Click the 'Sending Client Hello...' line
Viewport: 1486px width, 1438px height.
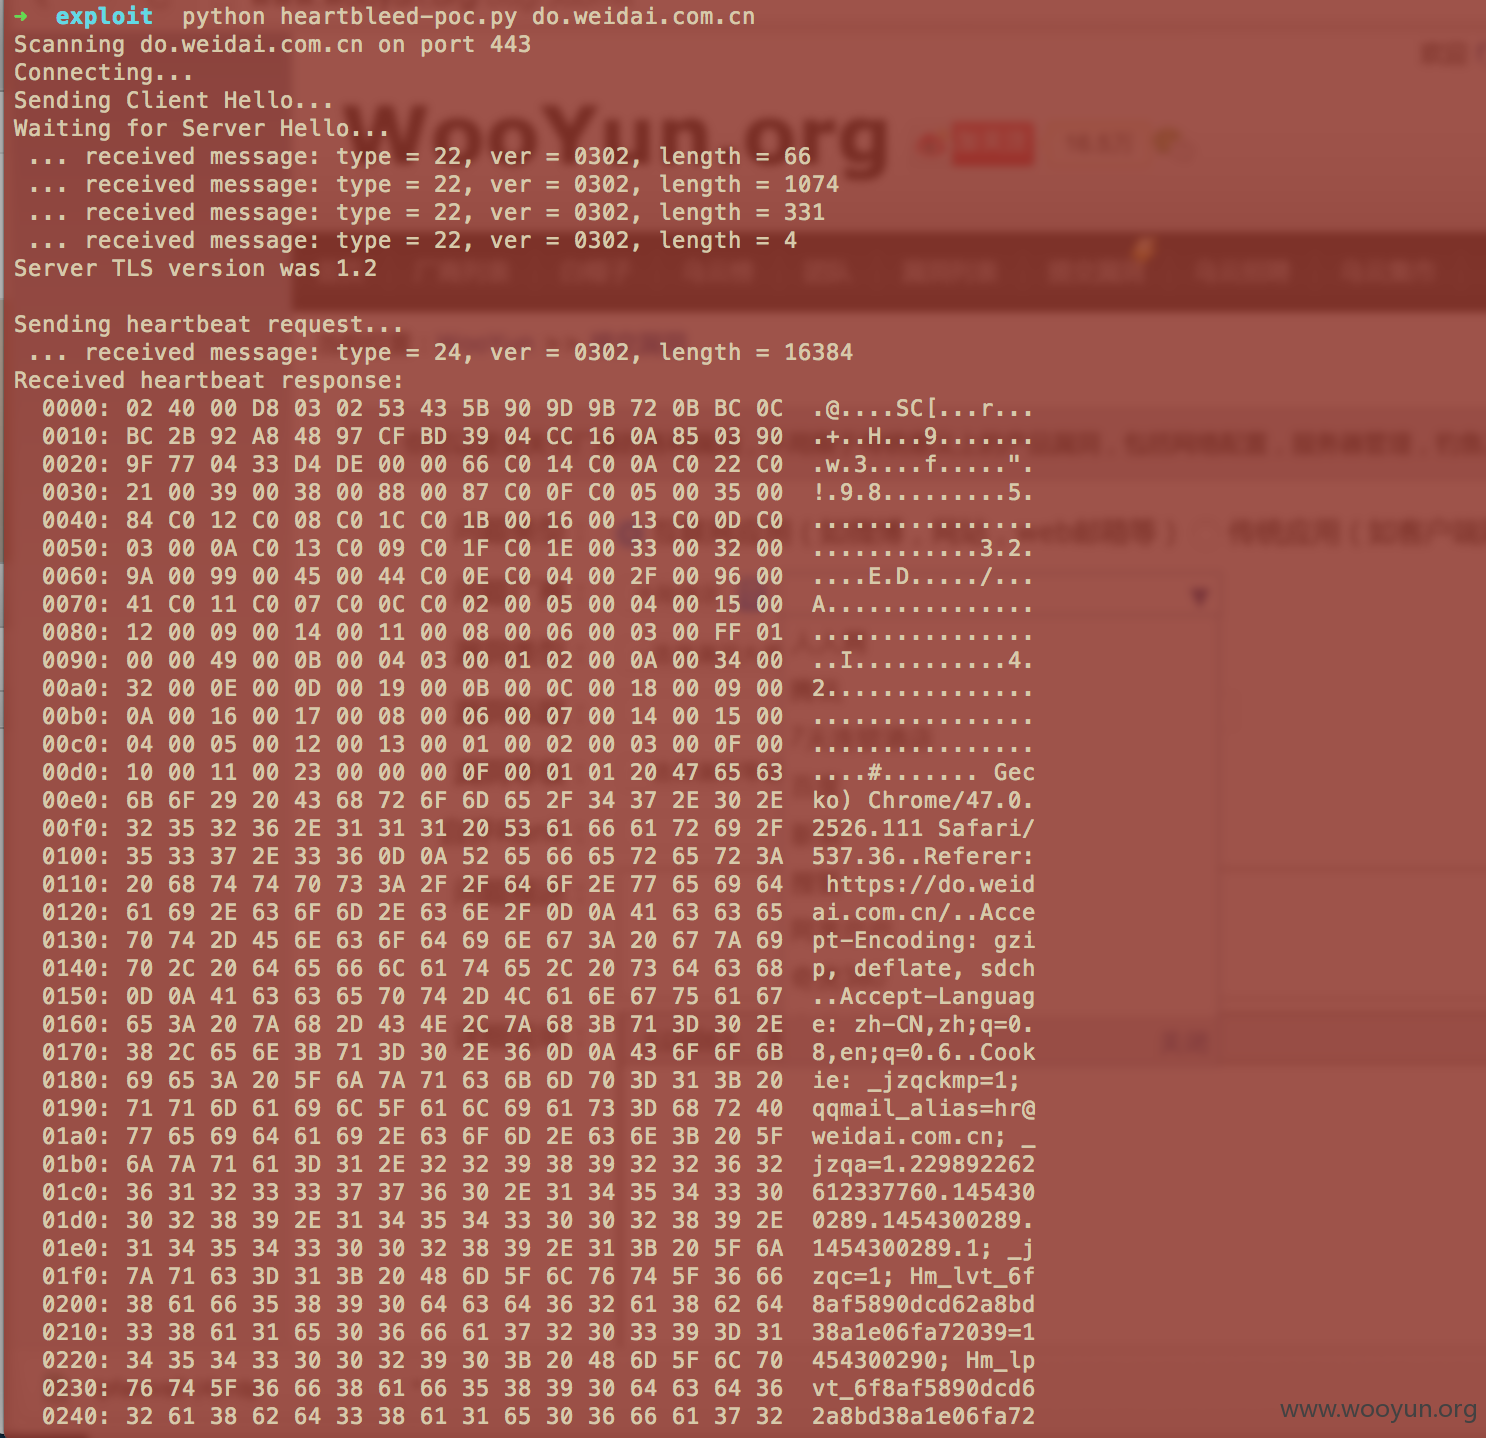point(173,100)
